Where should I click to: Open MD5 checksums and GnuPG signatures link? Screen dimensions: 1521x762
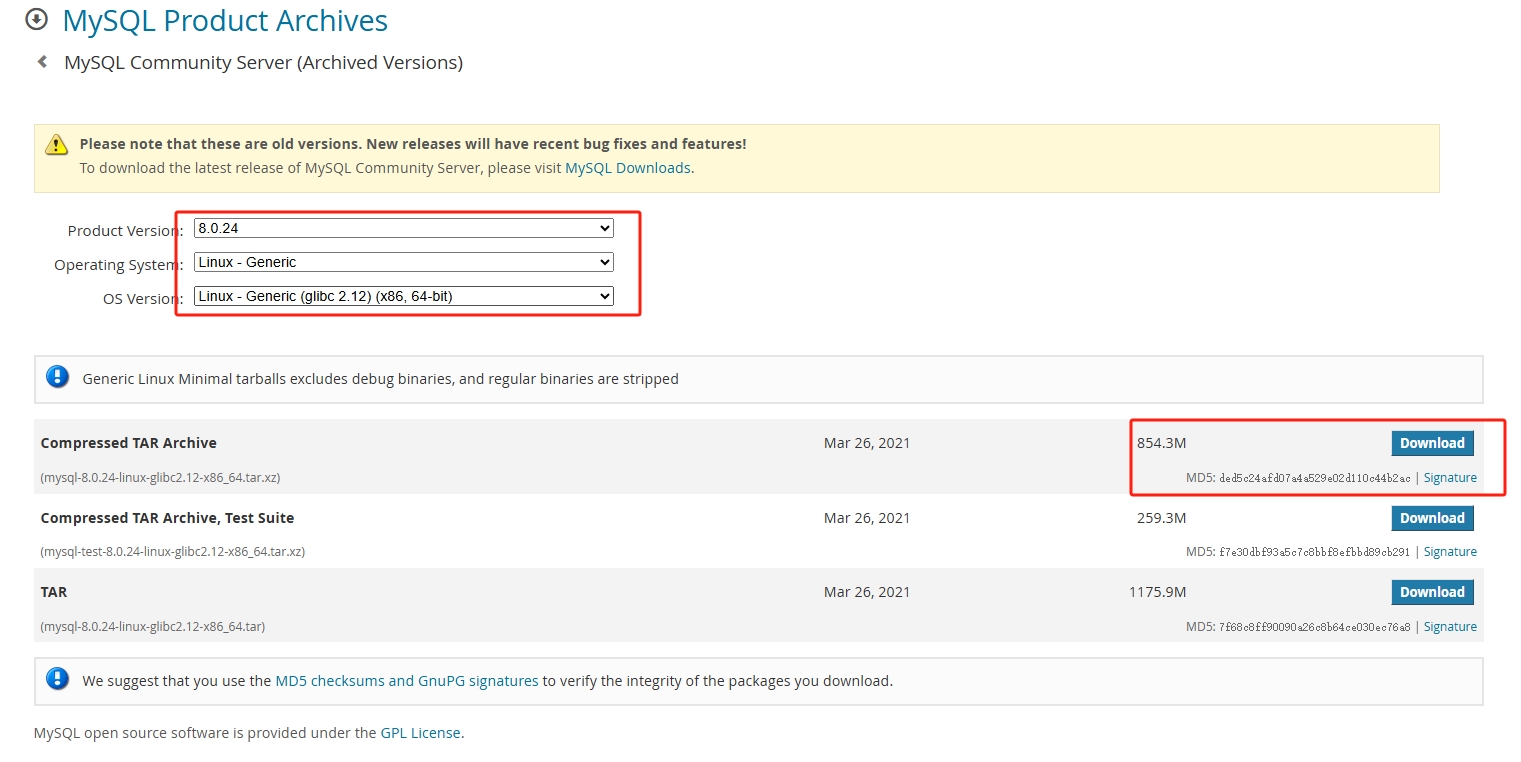407,681
